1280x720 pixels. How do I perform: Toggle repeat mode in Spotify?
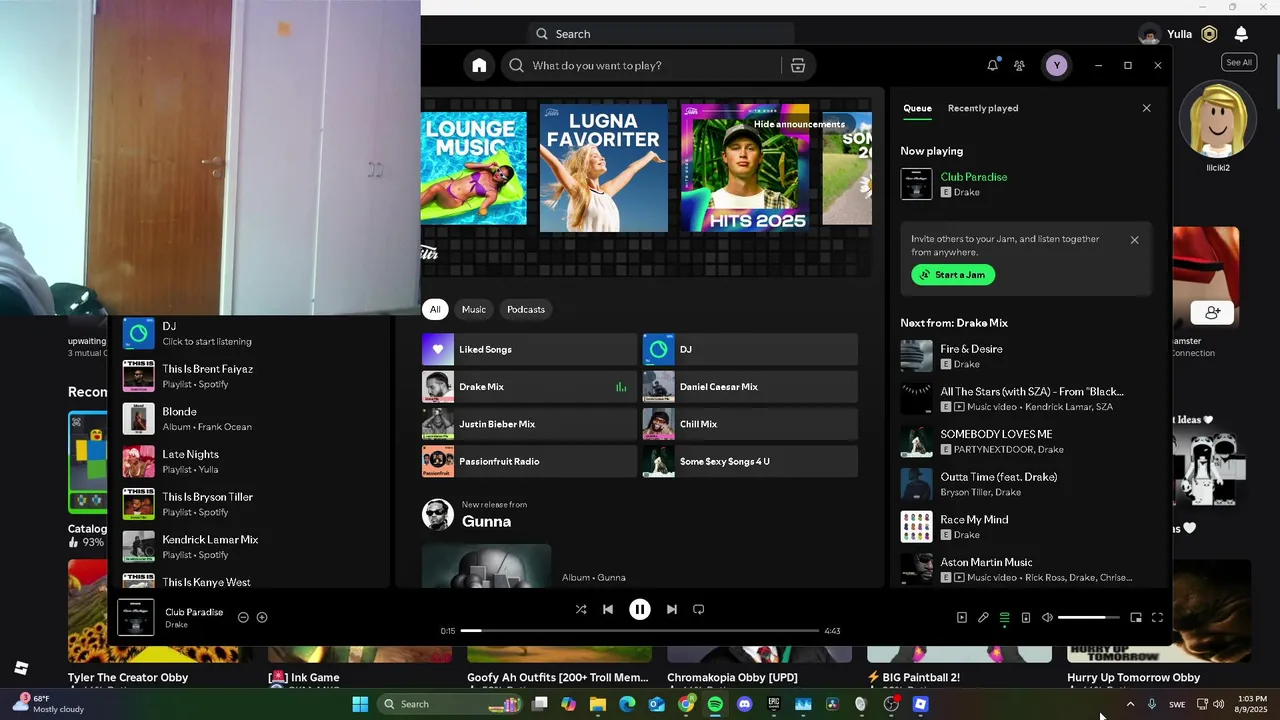(699, 609)
